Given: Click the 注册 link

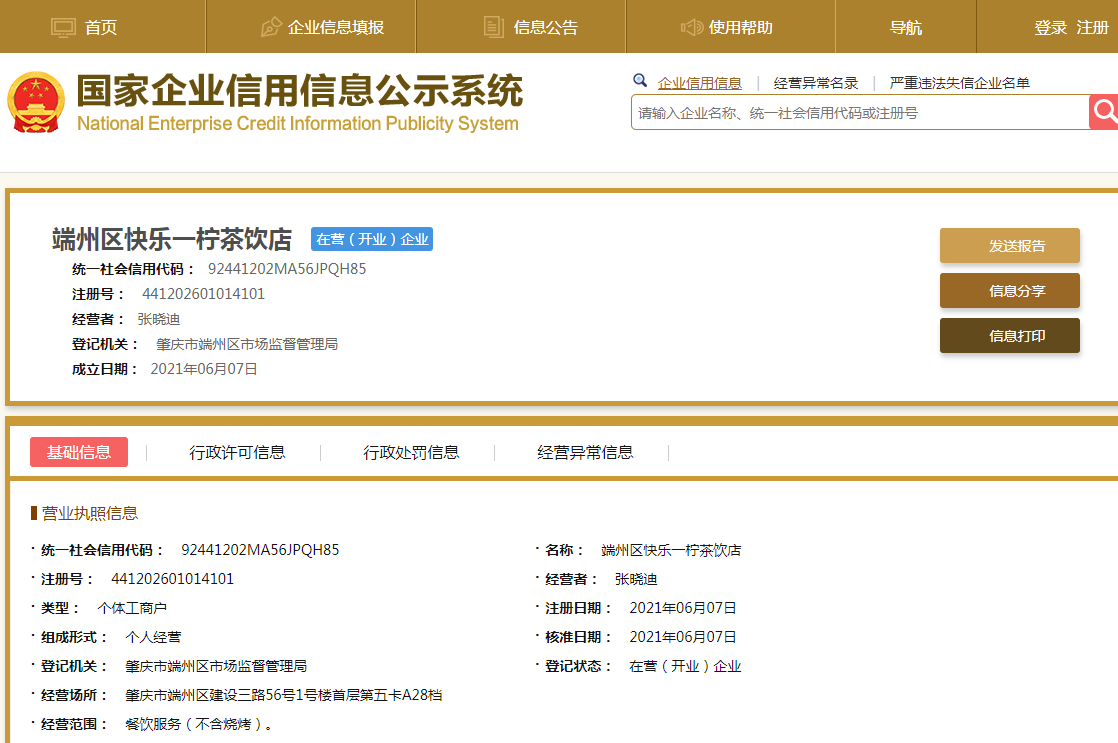Looking at the screenshot, I should (1092, 28).
